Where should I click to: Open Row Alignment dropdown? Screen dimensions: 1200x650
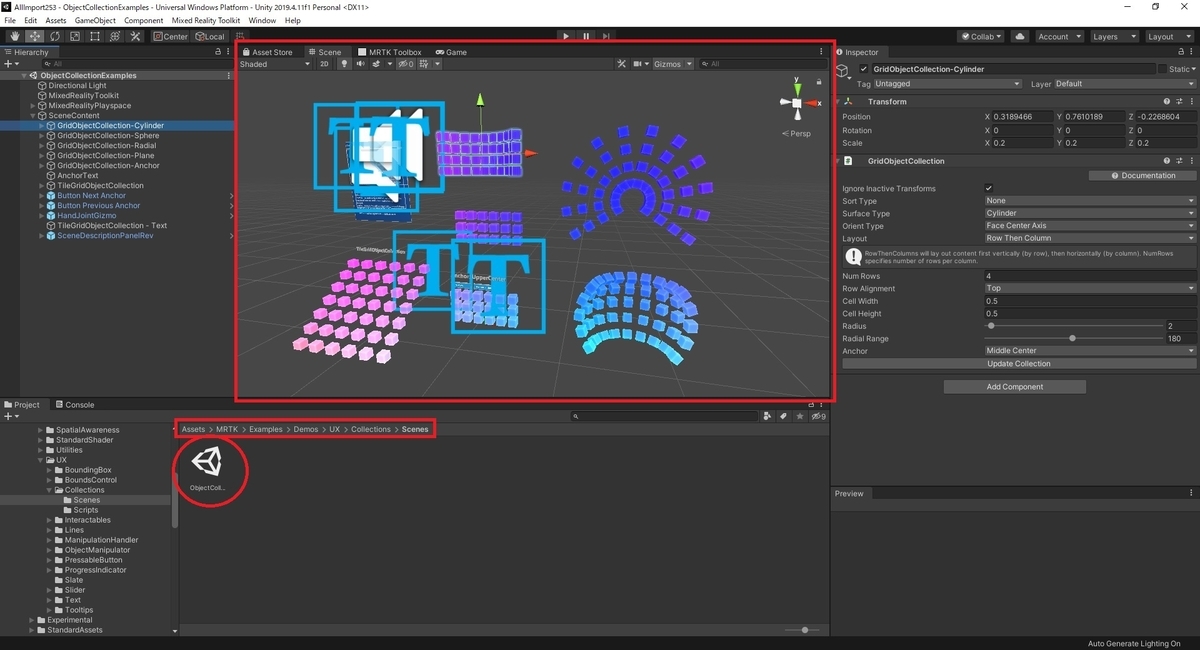[x=1090, y=288]
